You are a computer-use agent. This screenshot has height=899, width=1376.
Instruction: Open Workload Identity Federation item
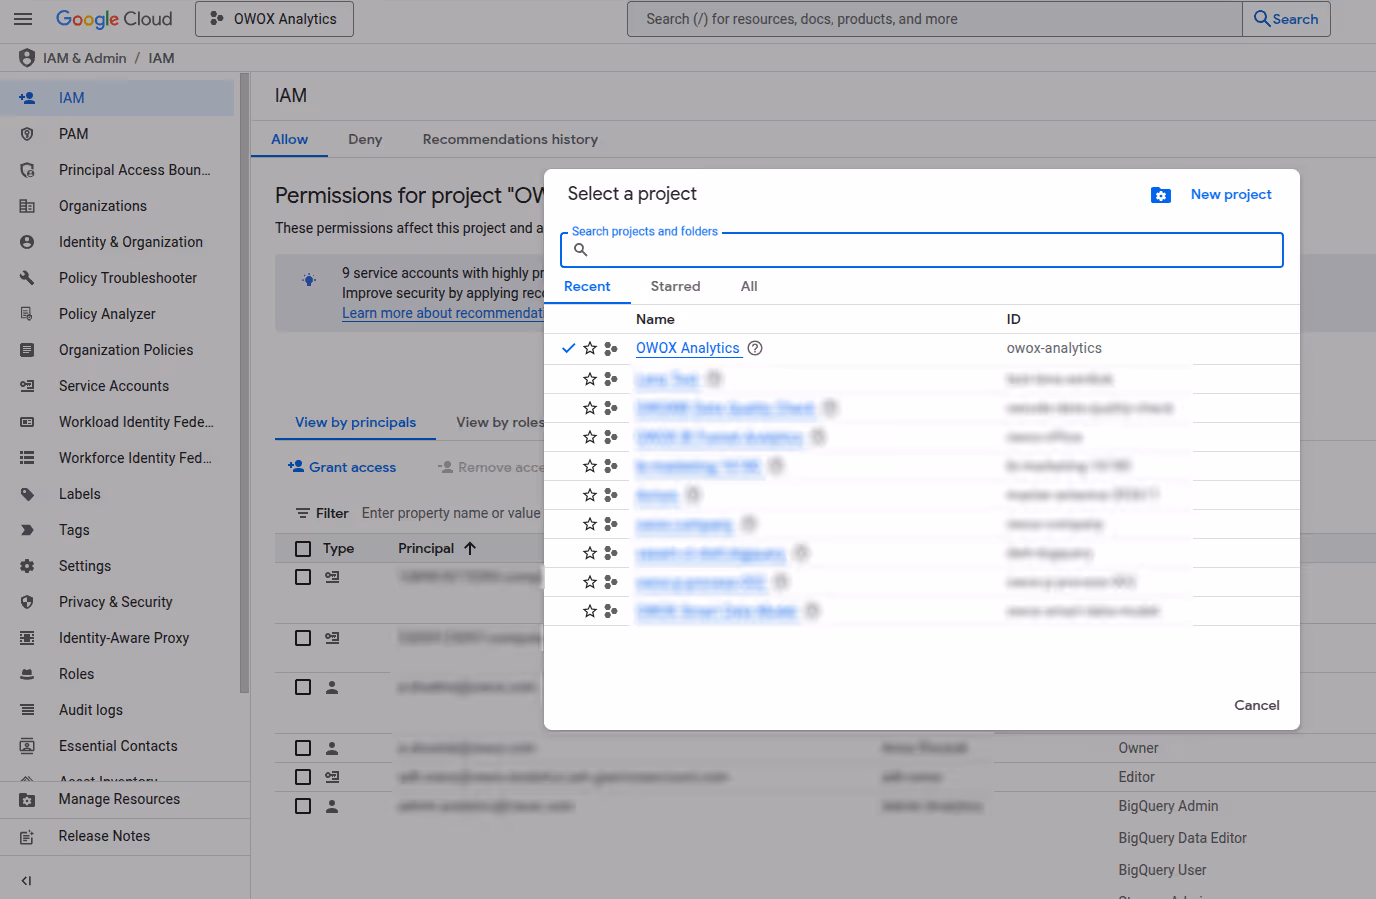(117, 422)
